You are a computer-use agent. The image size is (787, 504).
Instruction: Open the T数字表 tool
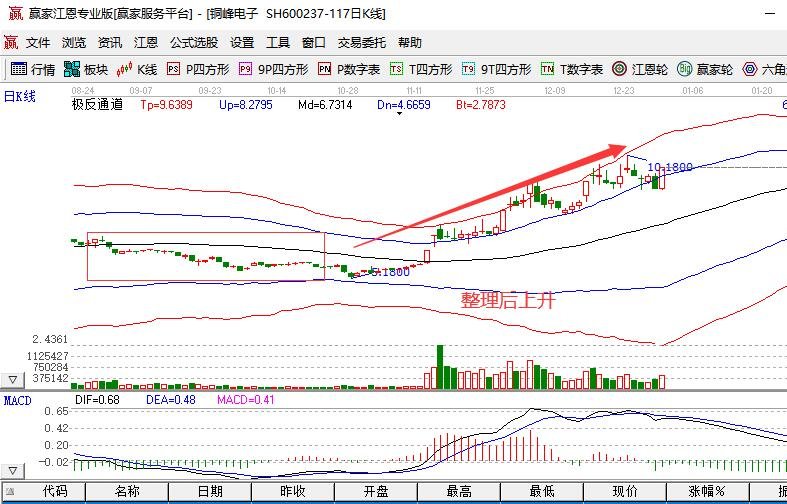pyautogui.click(x=572, y=69)
